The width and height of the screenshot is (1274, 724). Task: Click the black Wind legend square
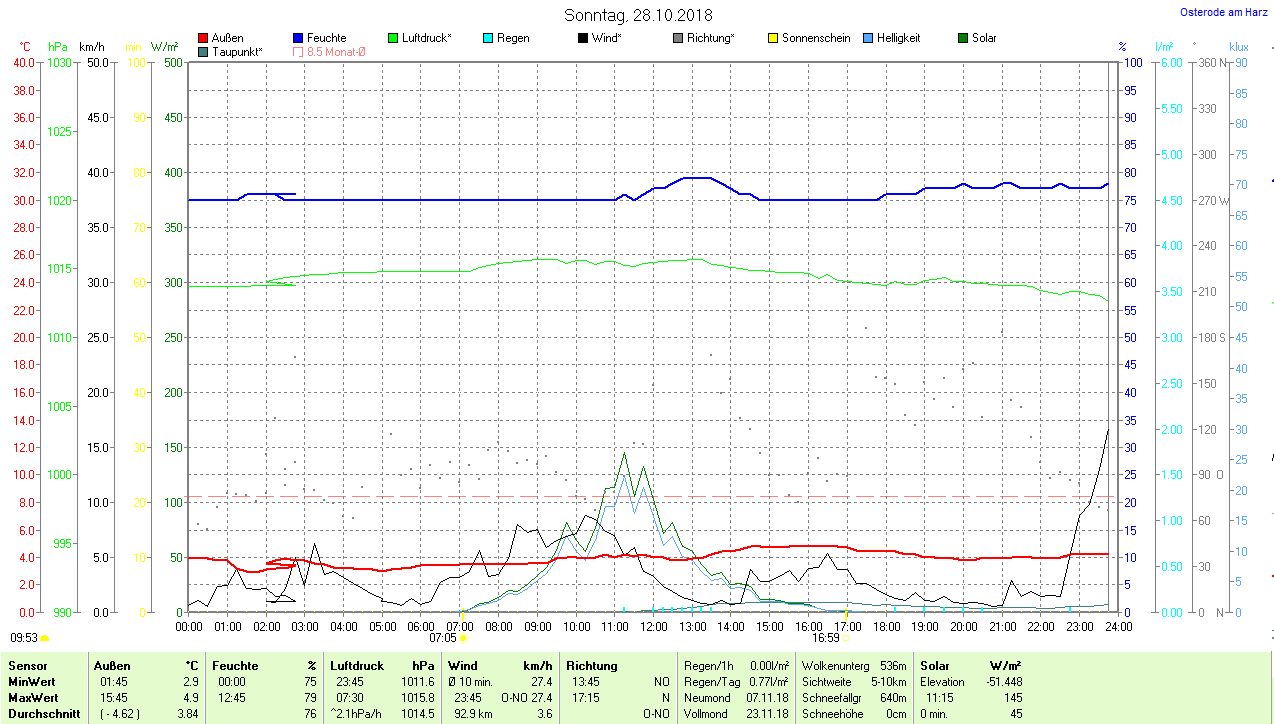click(x=583, y=38)
